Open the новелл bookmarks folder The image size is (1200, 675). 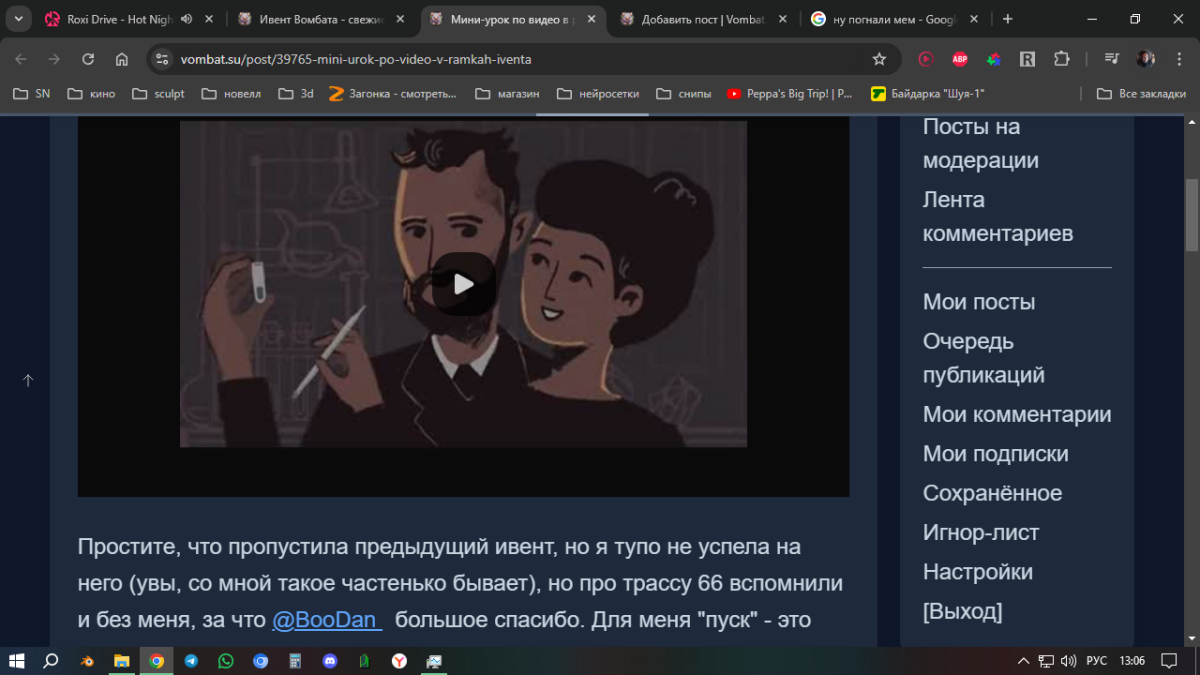(x=231, y=94)
